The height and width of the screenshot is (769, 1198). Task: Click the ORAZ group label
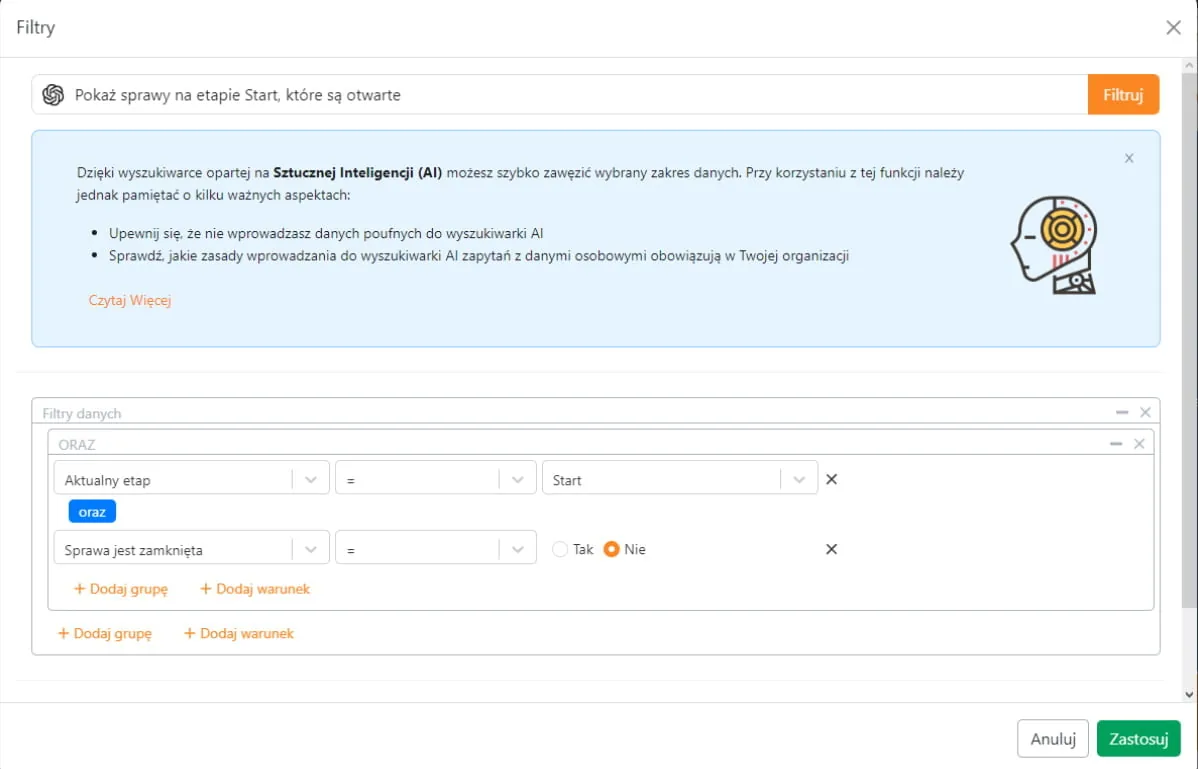(x=76, y=444)
